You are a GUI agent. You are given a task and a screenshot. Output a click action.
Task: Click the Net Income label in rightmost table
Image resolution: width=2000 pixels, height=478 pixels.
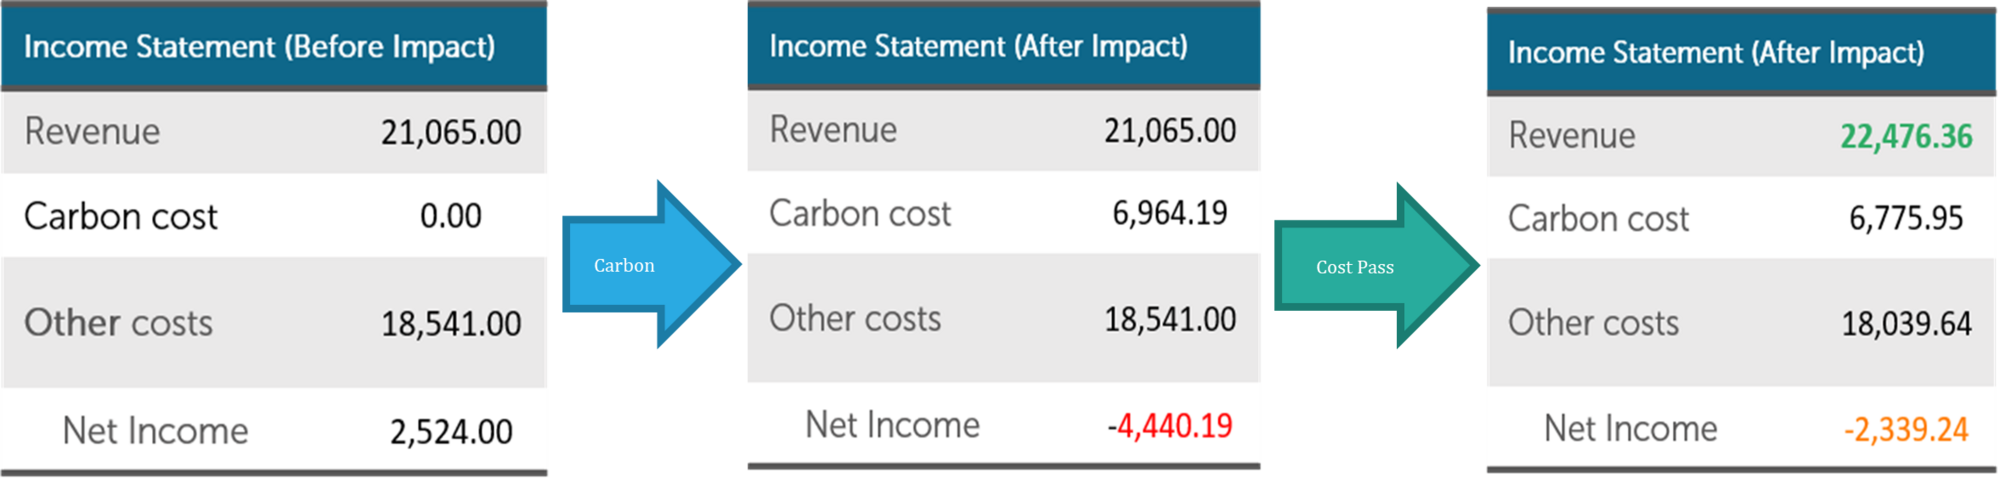[1631, 429]
